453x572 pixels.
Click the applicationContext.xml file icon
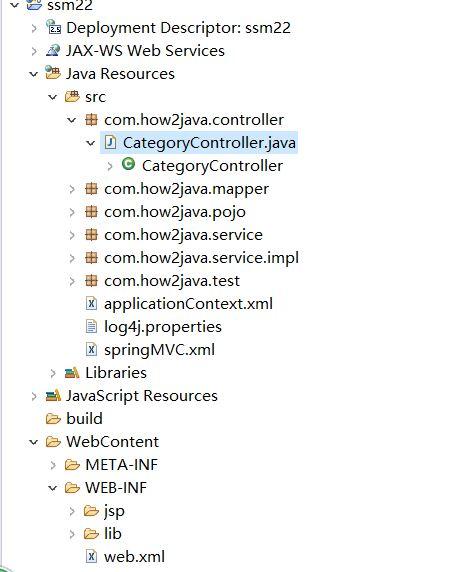click(91, 303)
